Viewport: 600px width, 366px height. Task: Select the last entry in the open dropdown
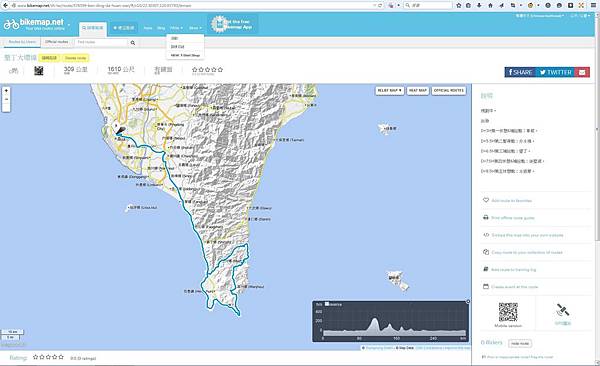pyautogui.click(x=185, y=55)
